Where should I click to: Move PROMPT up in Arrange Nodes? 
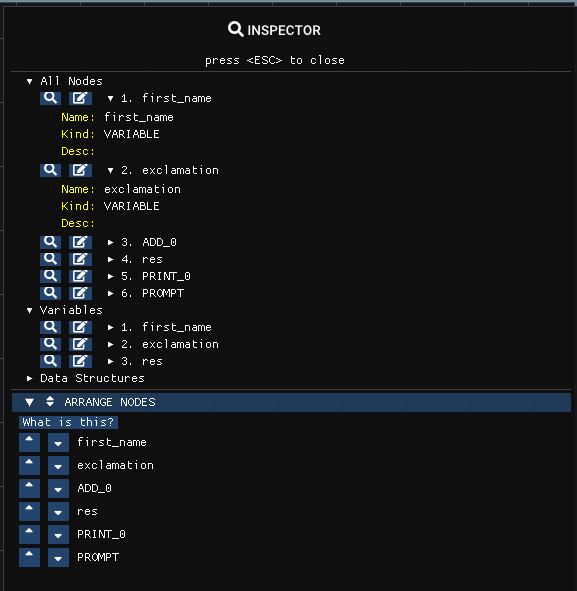[29, 557]
